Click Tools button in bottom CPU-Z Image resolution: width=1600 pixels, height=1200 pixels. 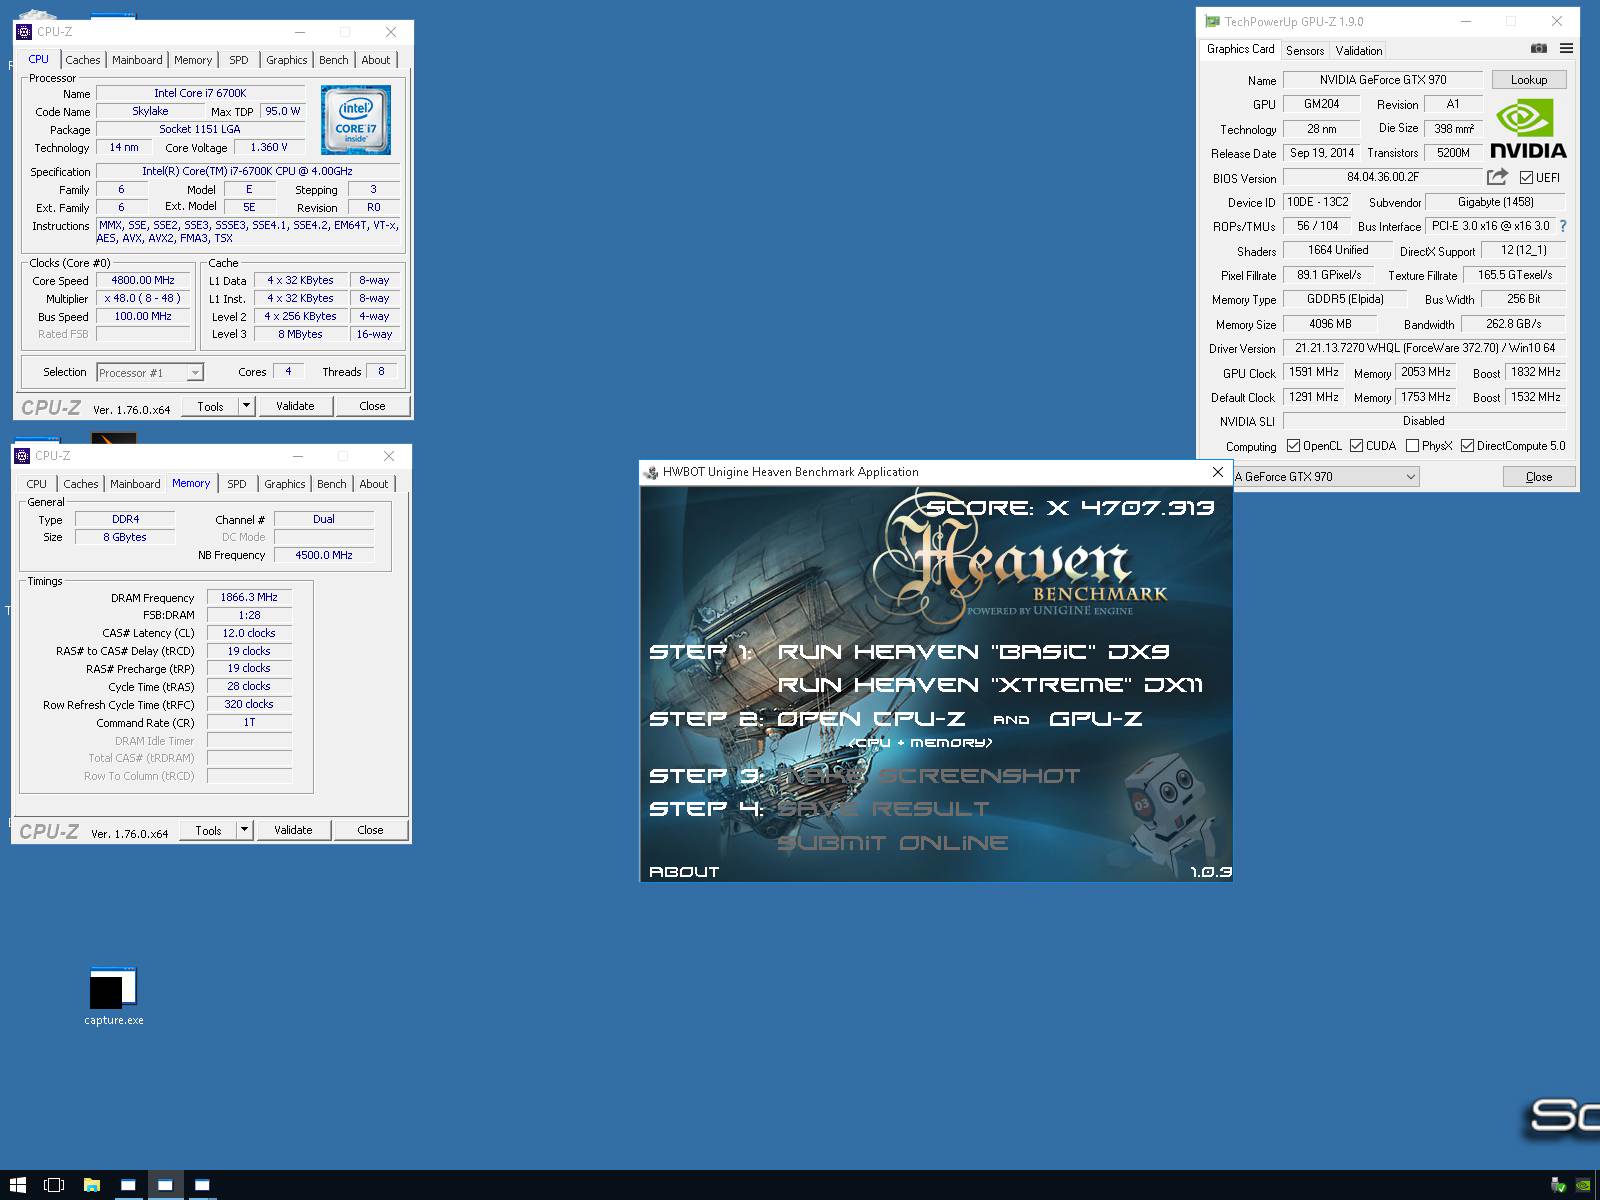(208, 830)
